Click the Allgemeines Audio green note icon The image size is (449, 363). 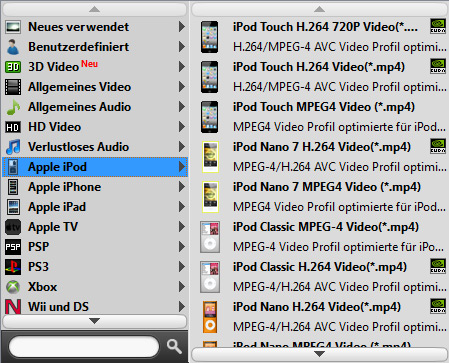coord(13,107)
